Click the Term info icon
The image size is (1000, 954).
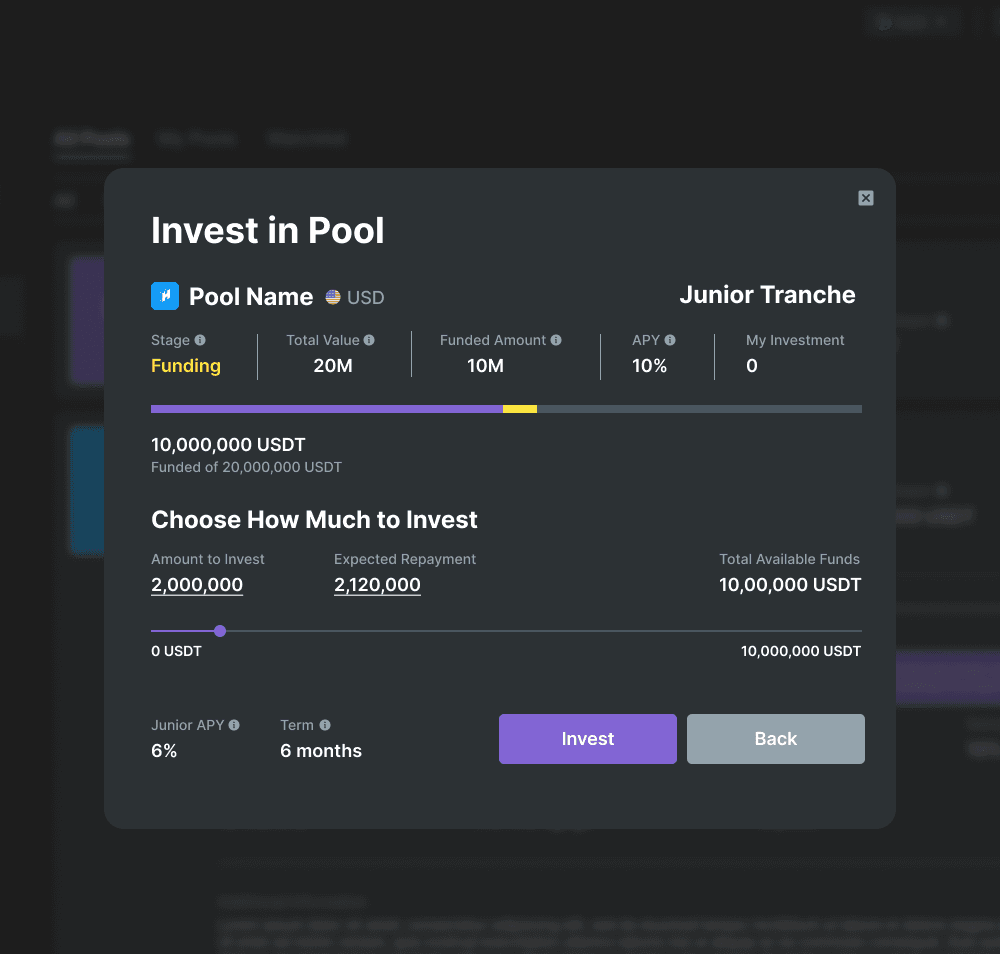click(x=325, y=725)
